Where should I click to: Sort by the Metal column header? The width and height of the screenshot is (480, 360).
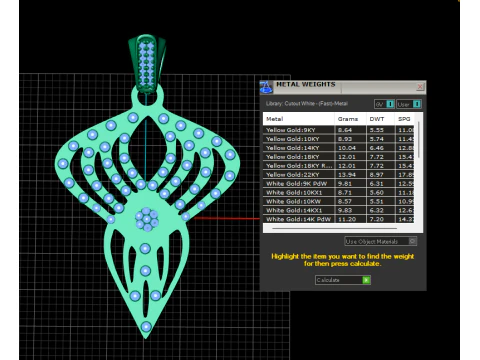click(x=299, y=119)
